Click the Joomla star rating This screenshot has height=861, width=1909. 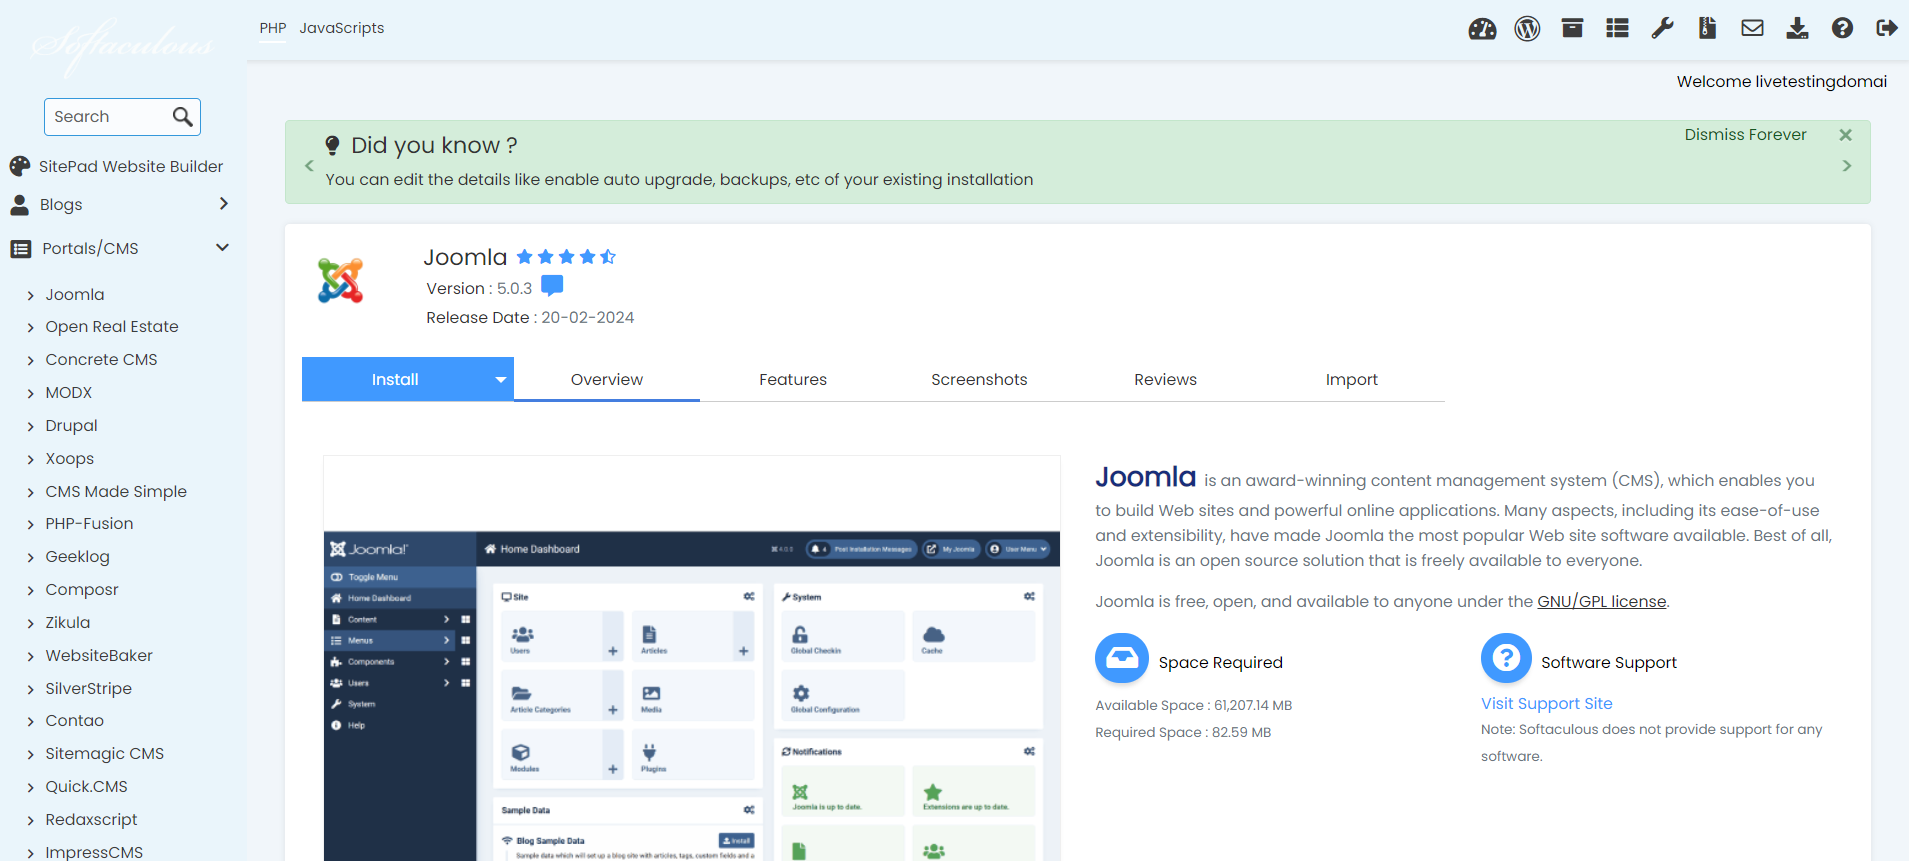tap(566, 257)
